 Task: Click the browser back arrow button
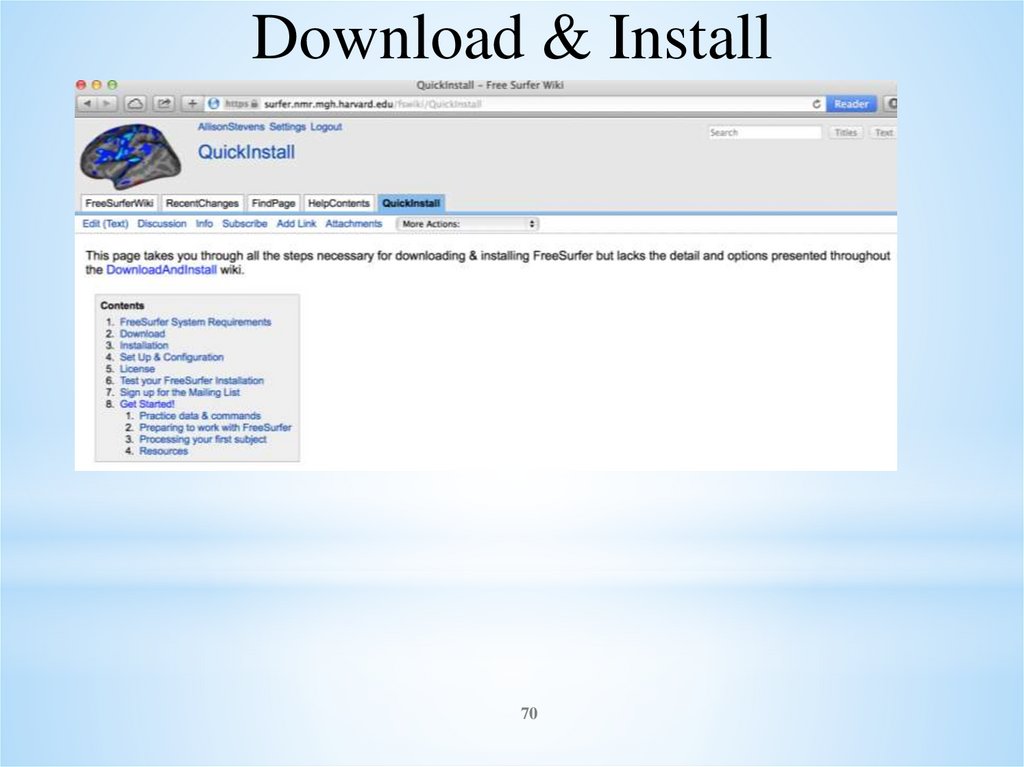pos(88,104)
